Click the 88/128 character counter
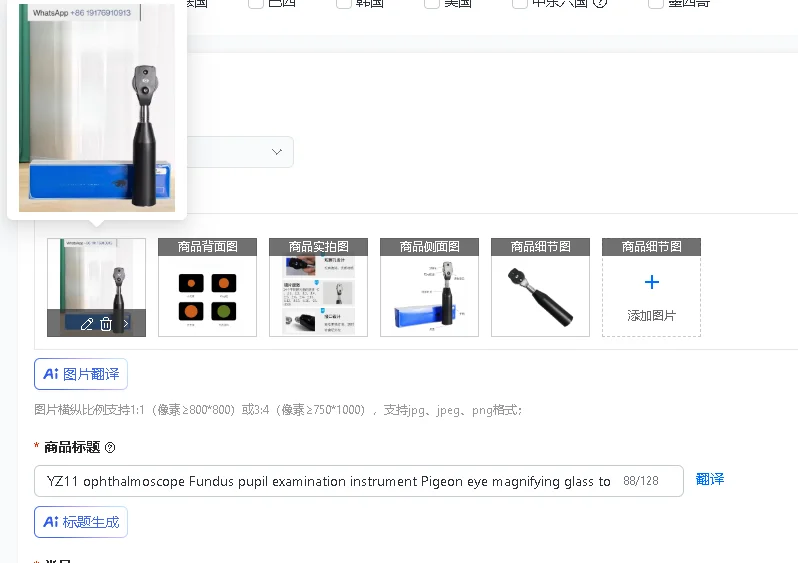This screenshot has width=798, height=563. 641,481
